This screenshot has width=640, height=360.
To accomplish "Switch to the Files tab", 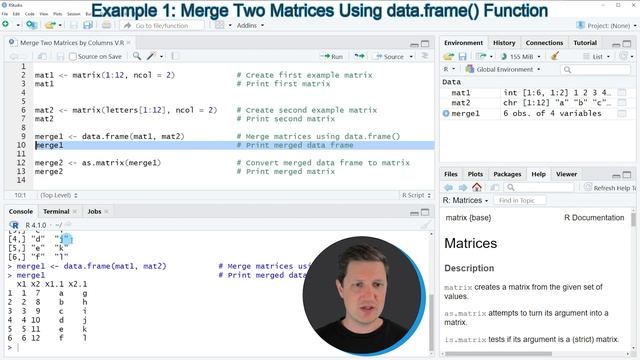I will click(451, 174).
